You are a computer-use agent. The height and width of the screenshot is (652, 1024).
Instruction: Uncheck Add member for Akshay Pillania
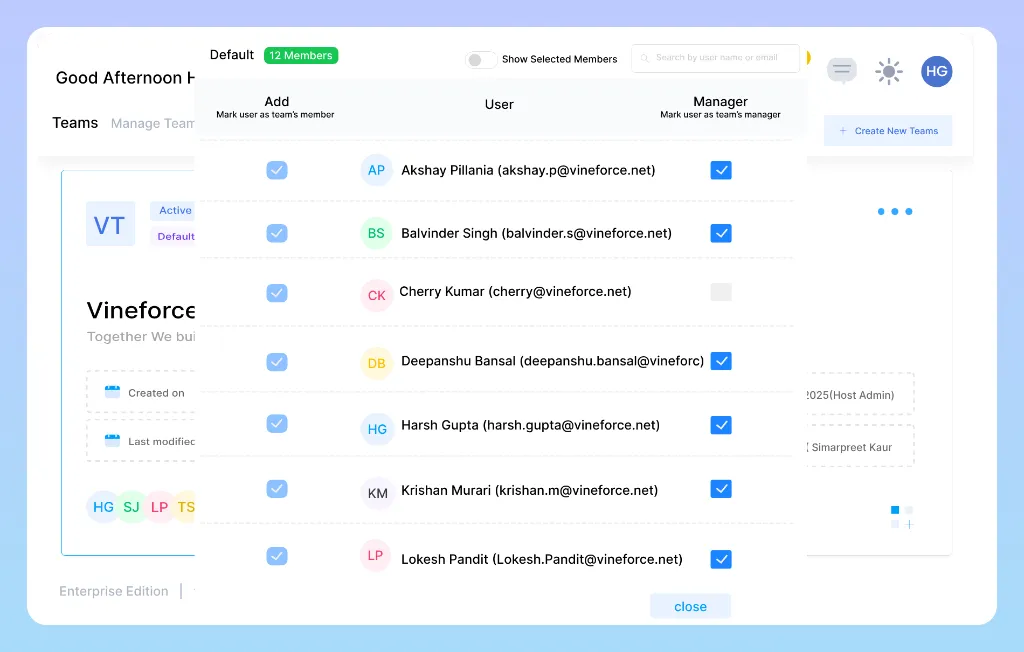[277, 171]
